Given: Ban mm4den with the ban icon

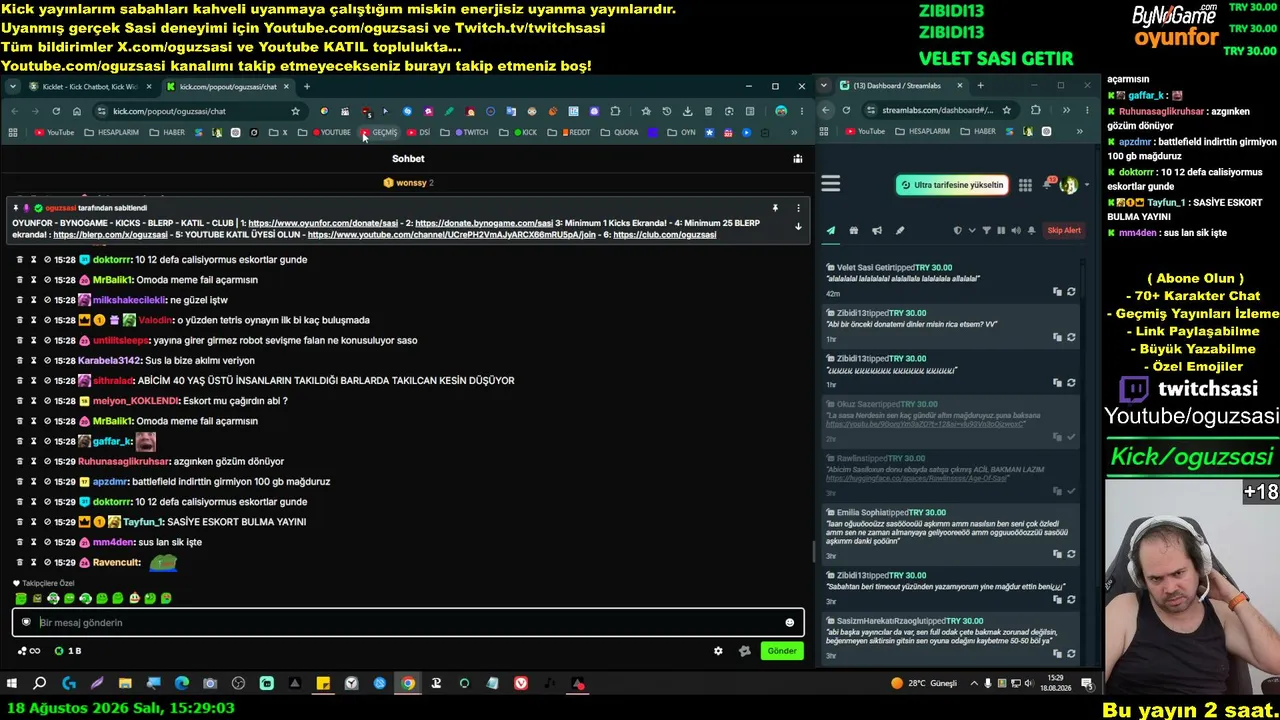Looking at the screenshot, I should (47, 542).
